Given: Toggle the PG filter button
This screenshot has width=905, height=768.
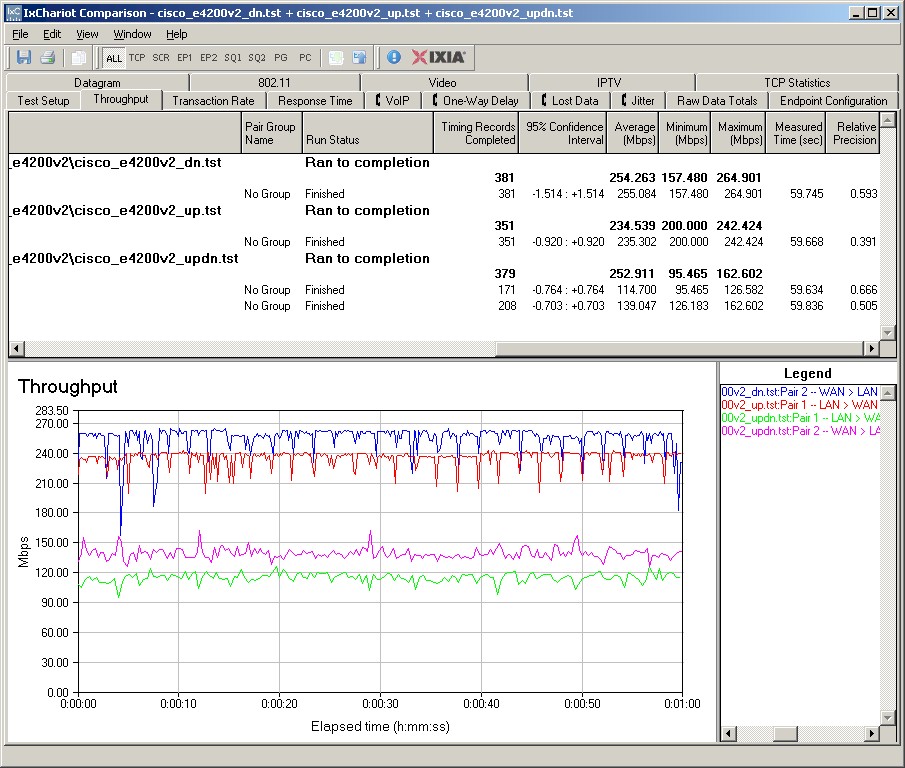Looking at the screenshot, I should pos(281,58).
